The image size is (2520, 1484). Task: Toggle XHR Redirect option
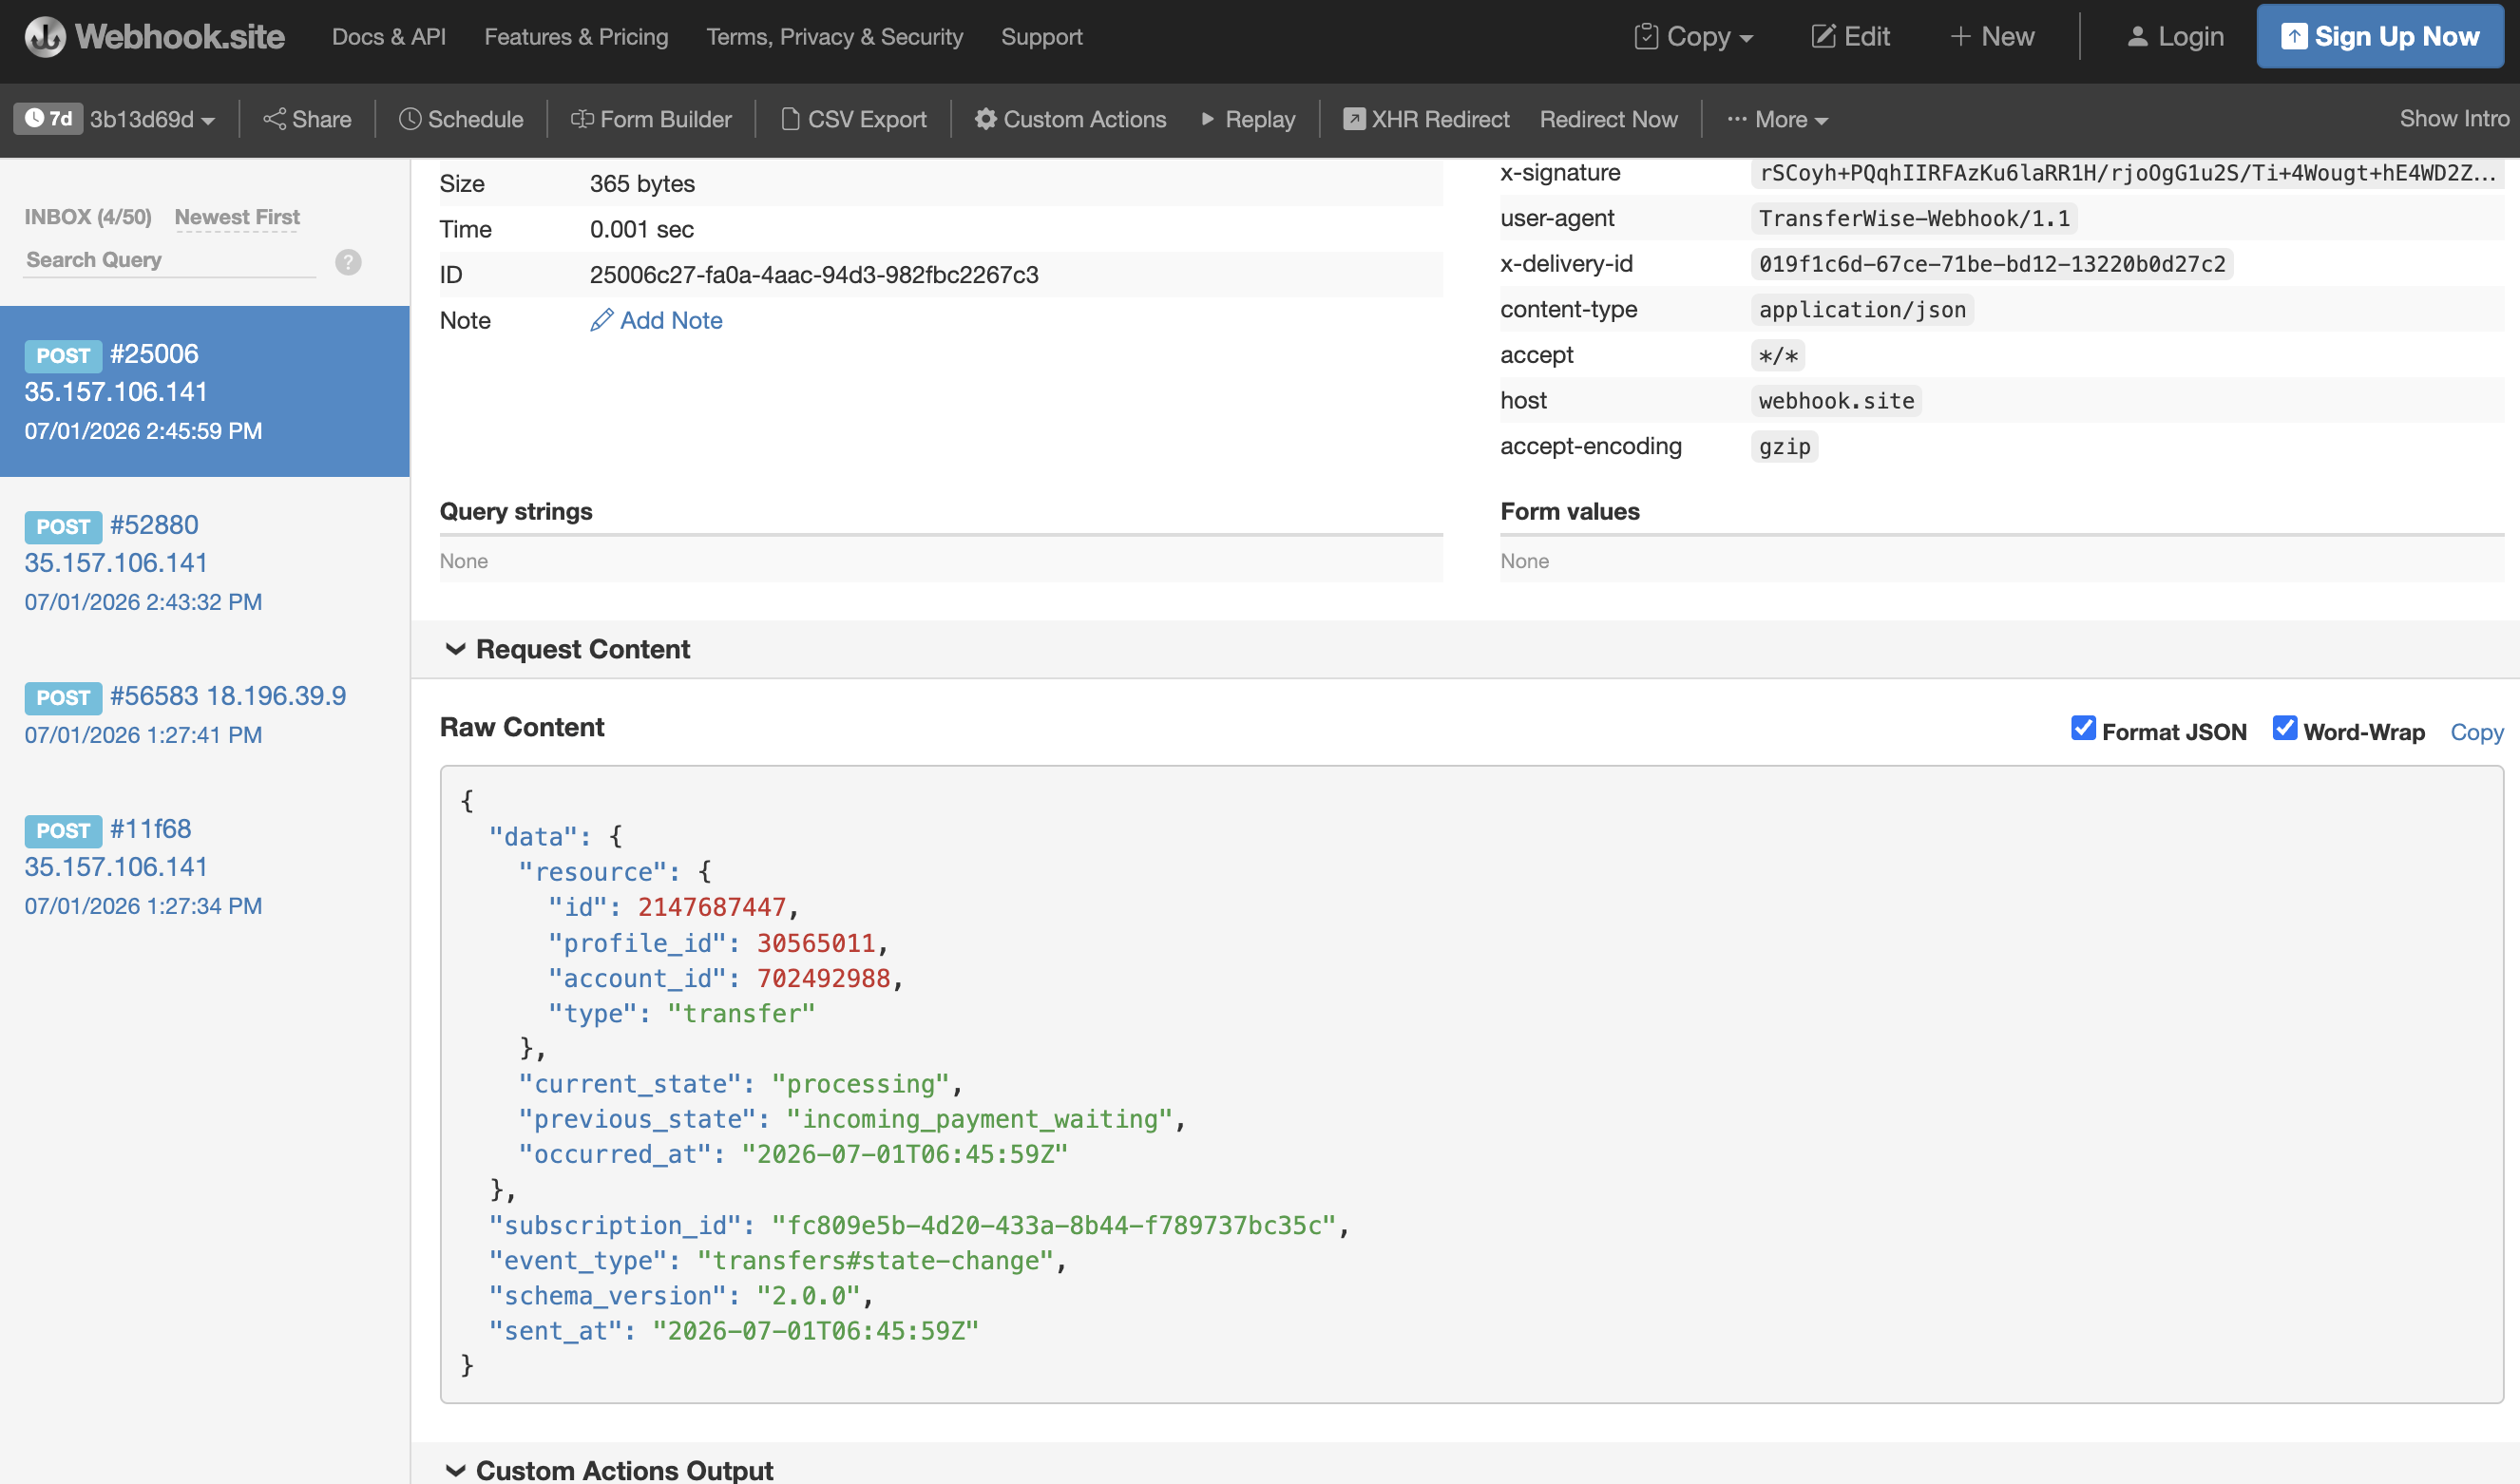coord(1426,119)
